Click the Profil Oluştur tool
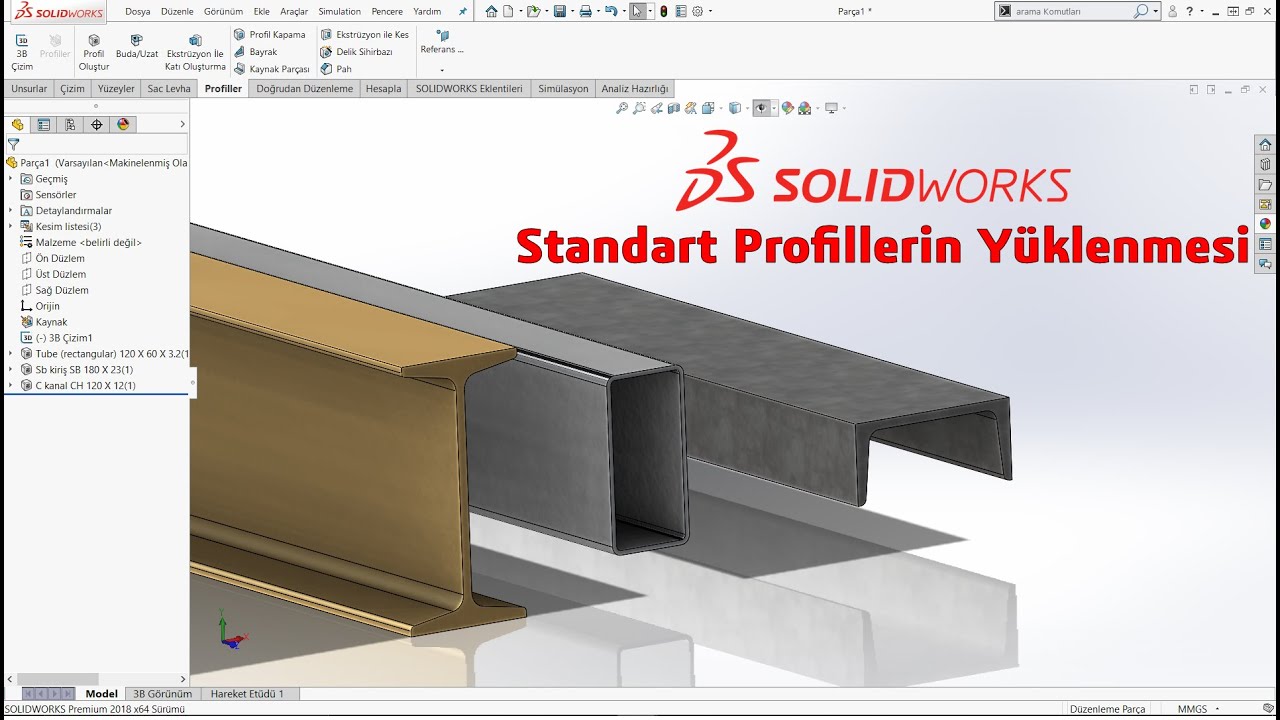This screenshot has height=720, width=1280. 94,52
